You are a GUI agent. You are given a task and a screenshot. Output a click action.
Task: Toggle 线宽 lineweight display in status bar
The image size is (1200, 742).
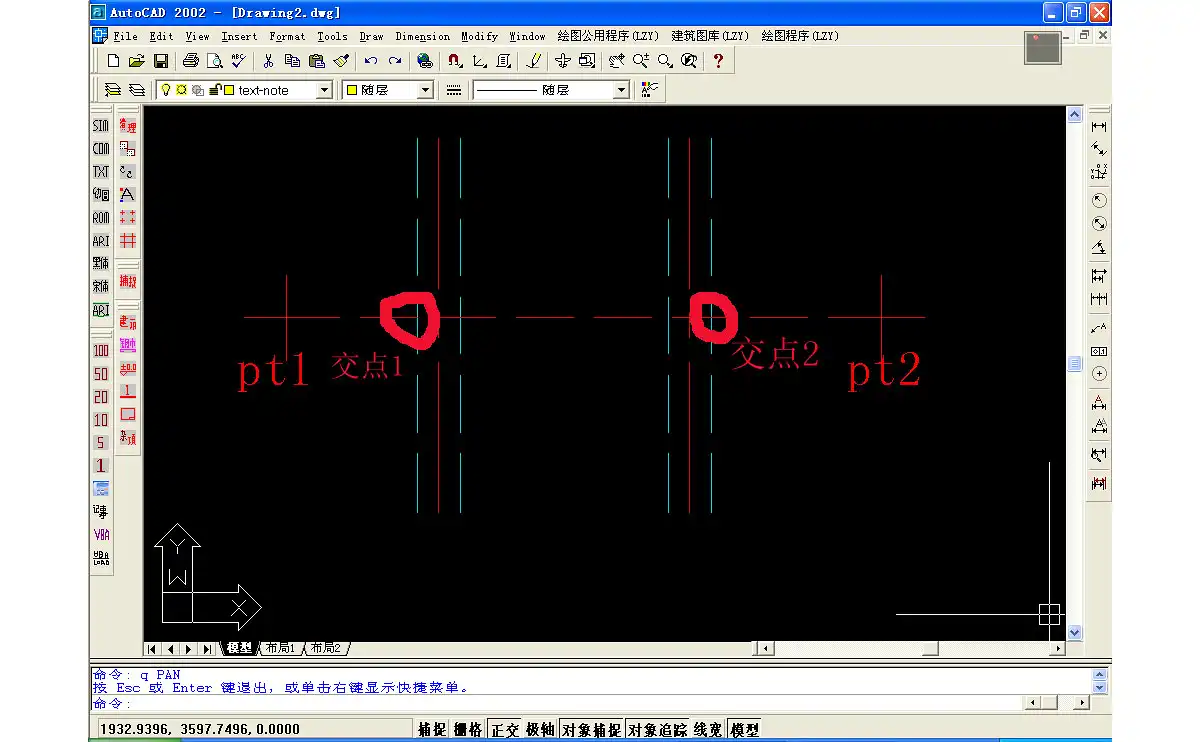pyautogui.click(x=709, y=730)
